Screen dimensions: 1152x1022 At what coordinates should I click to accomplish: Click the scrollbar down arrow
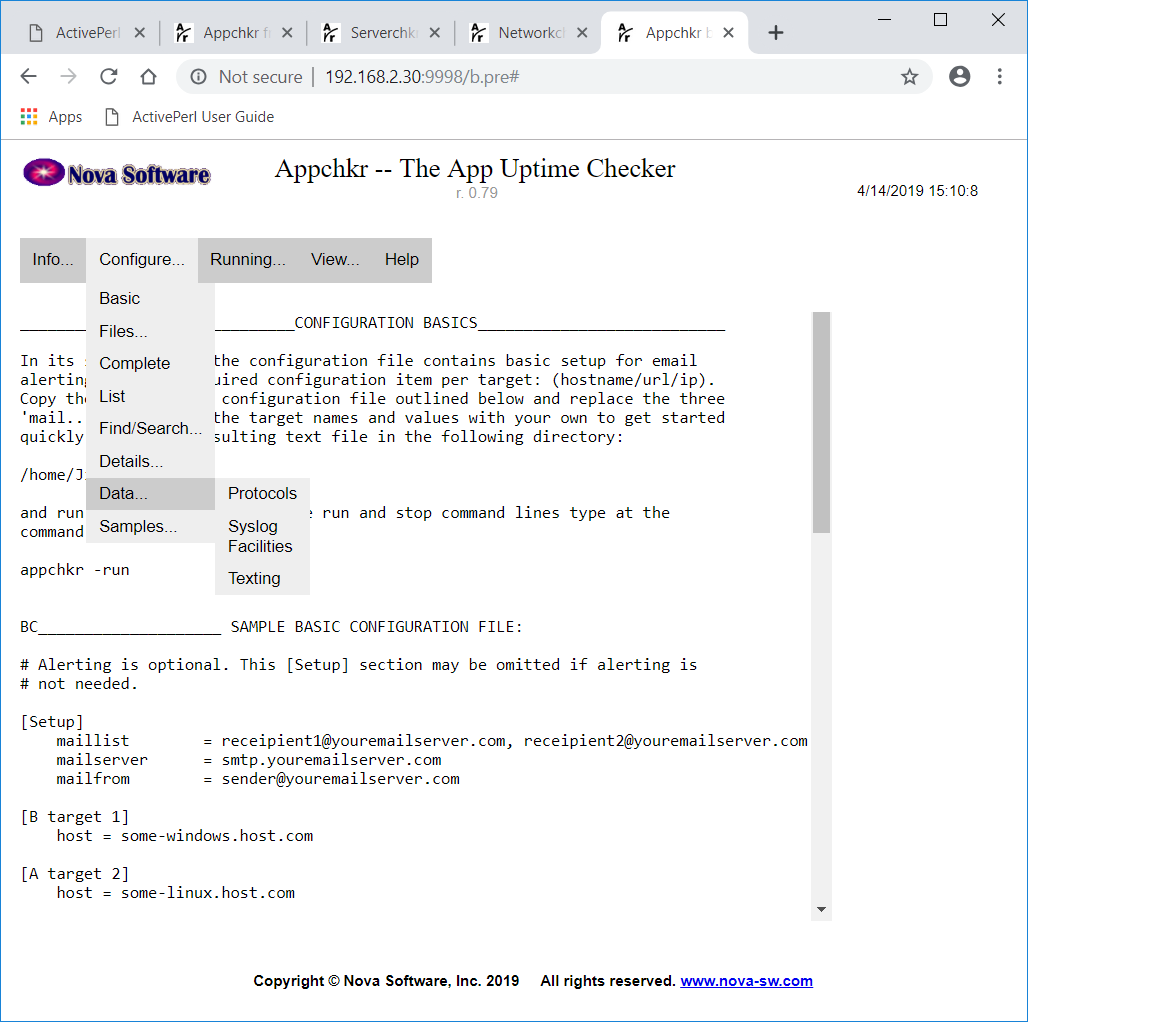(x=821, y=910)
